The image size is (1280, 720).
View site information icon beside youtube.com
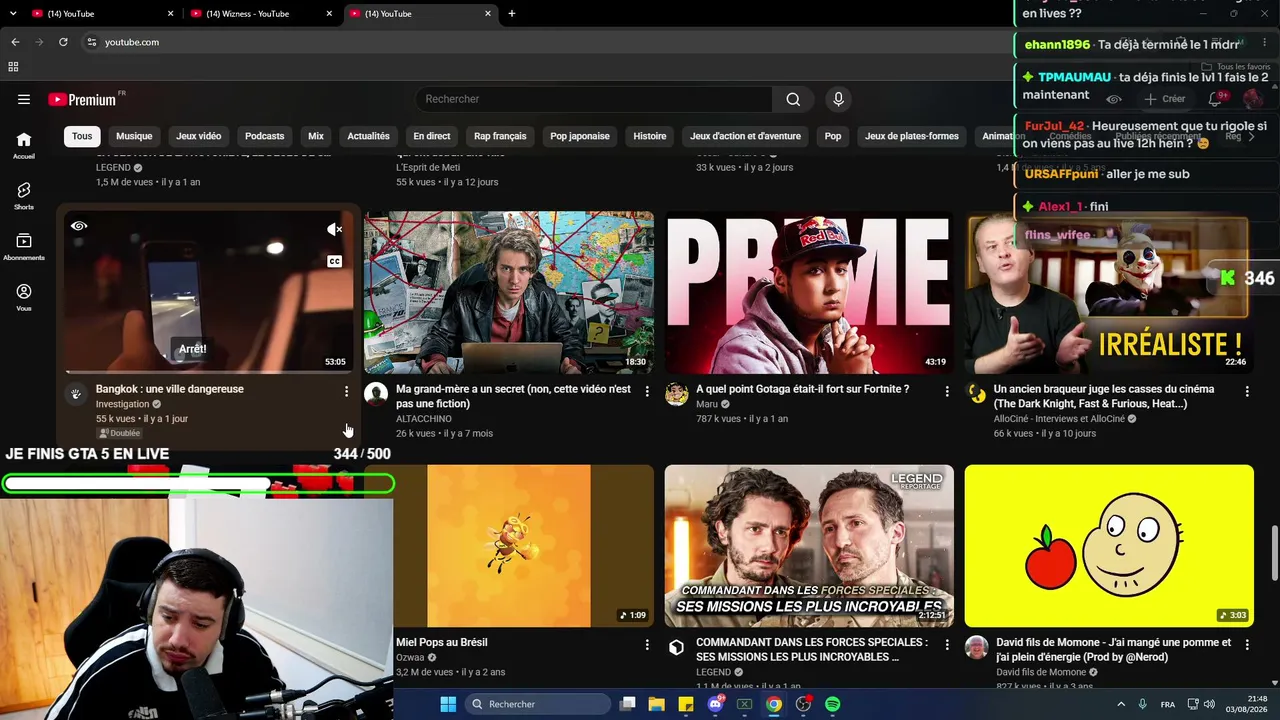pos(91,42)
